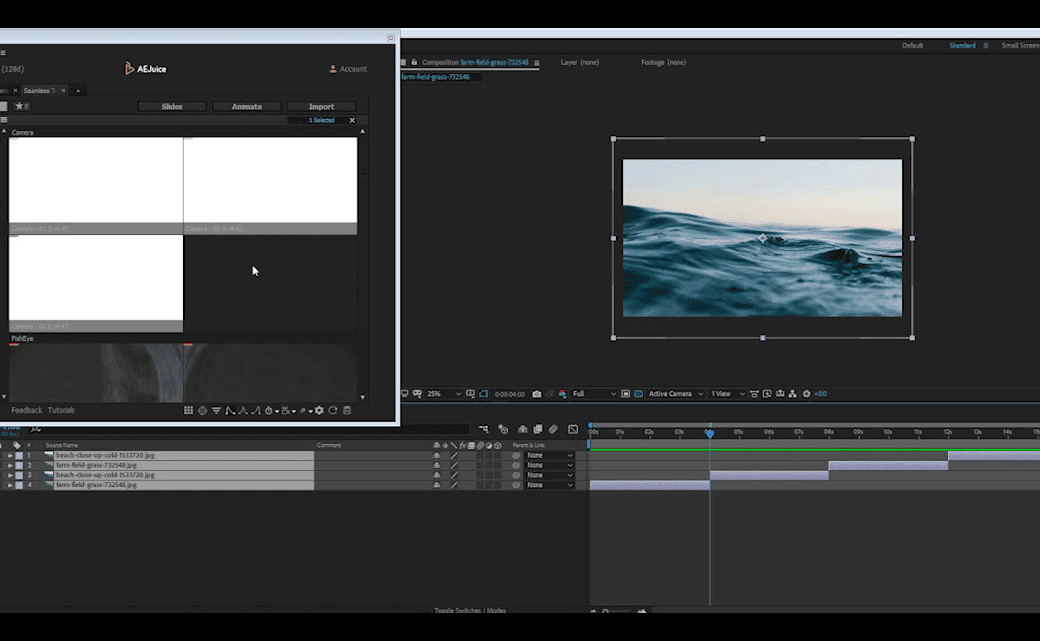
Task: Toggle the transparency grid icon
Action: (638, 393)
